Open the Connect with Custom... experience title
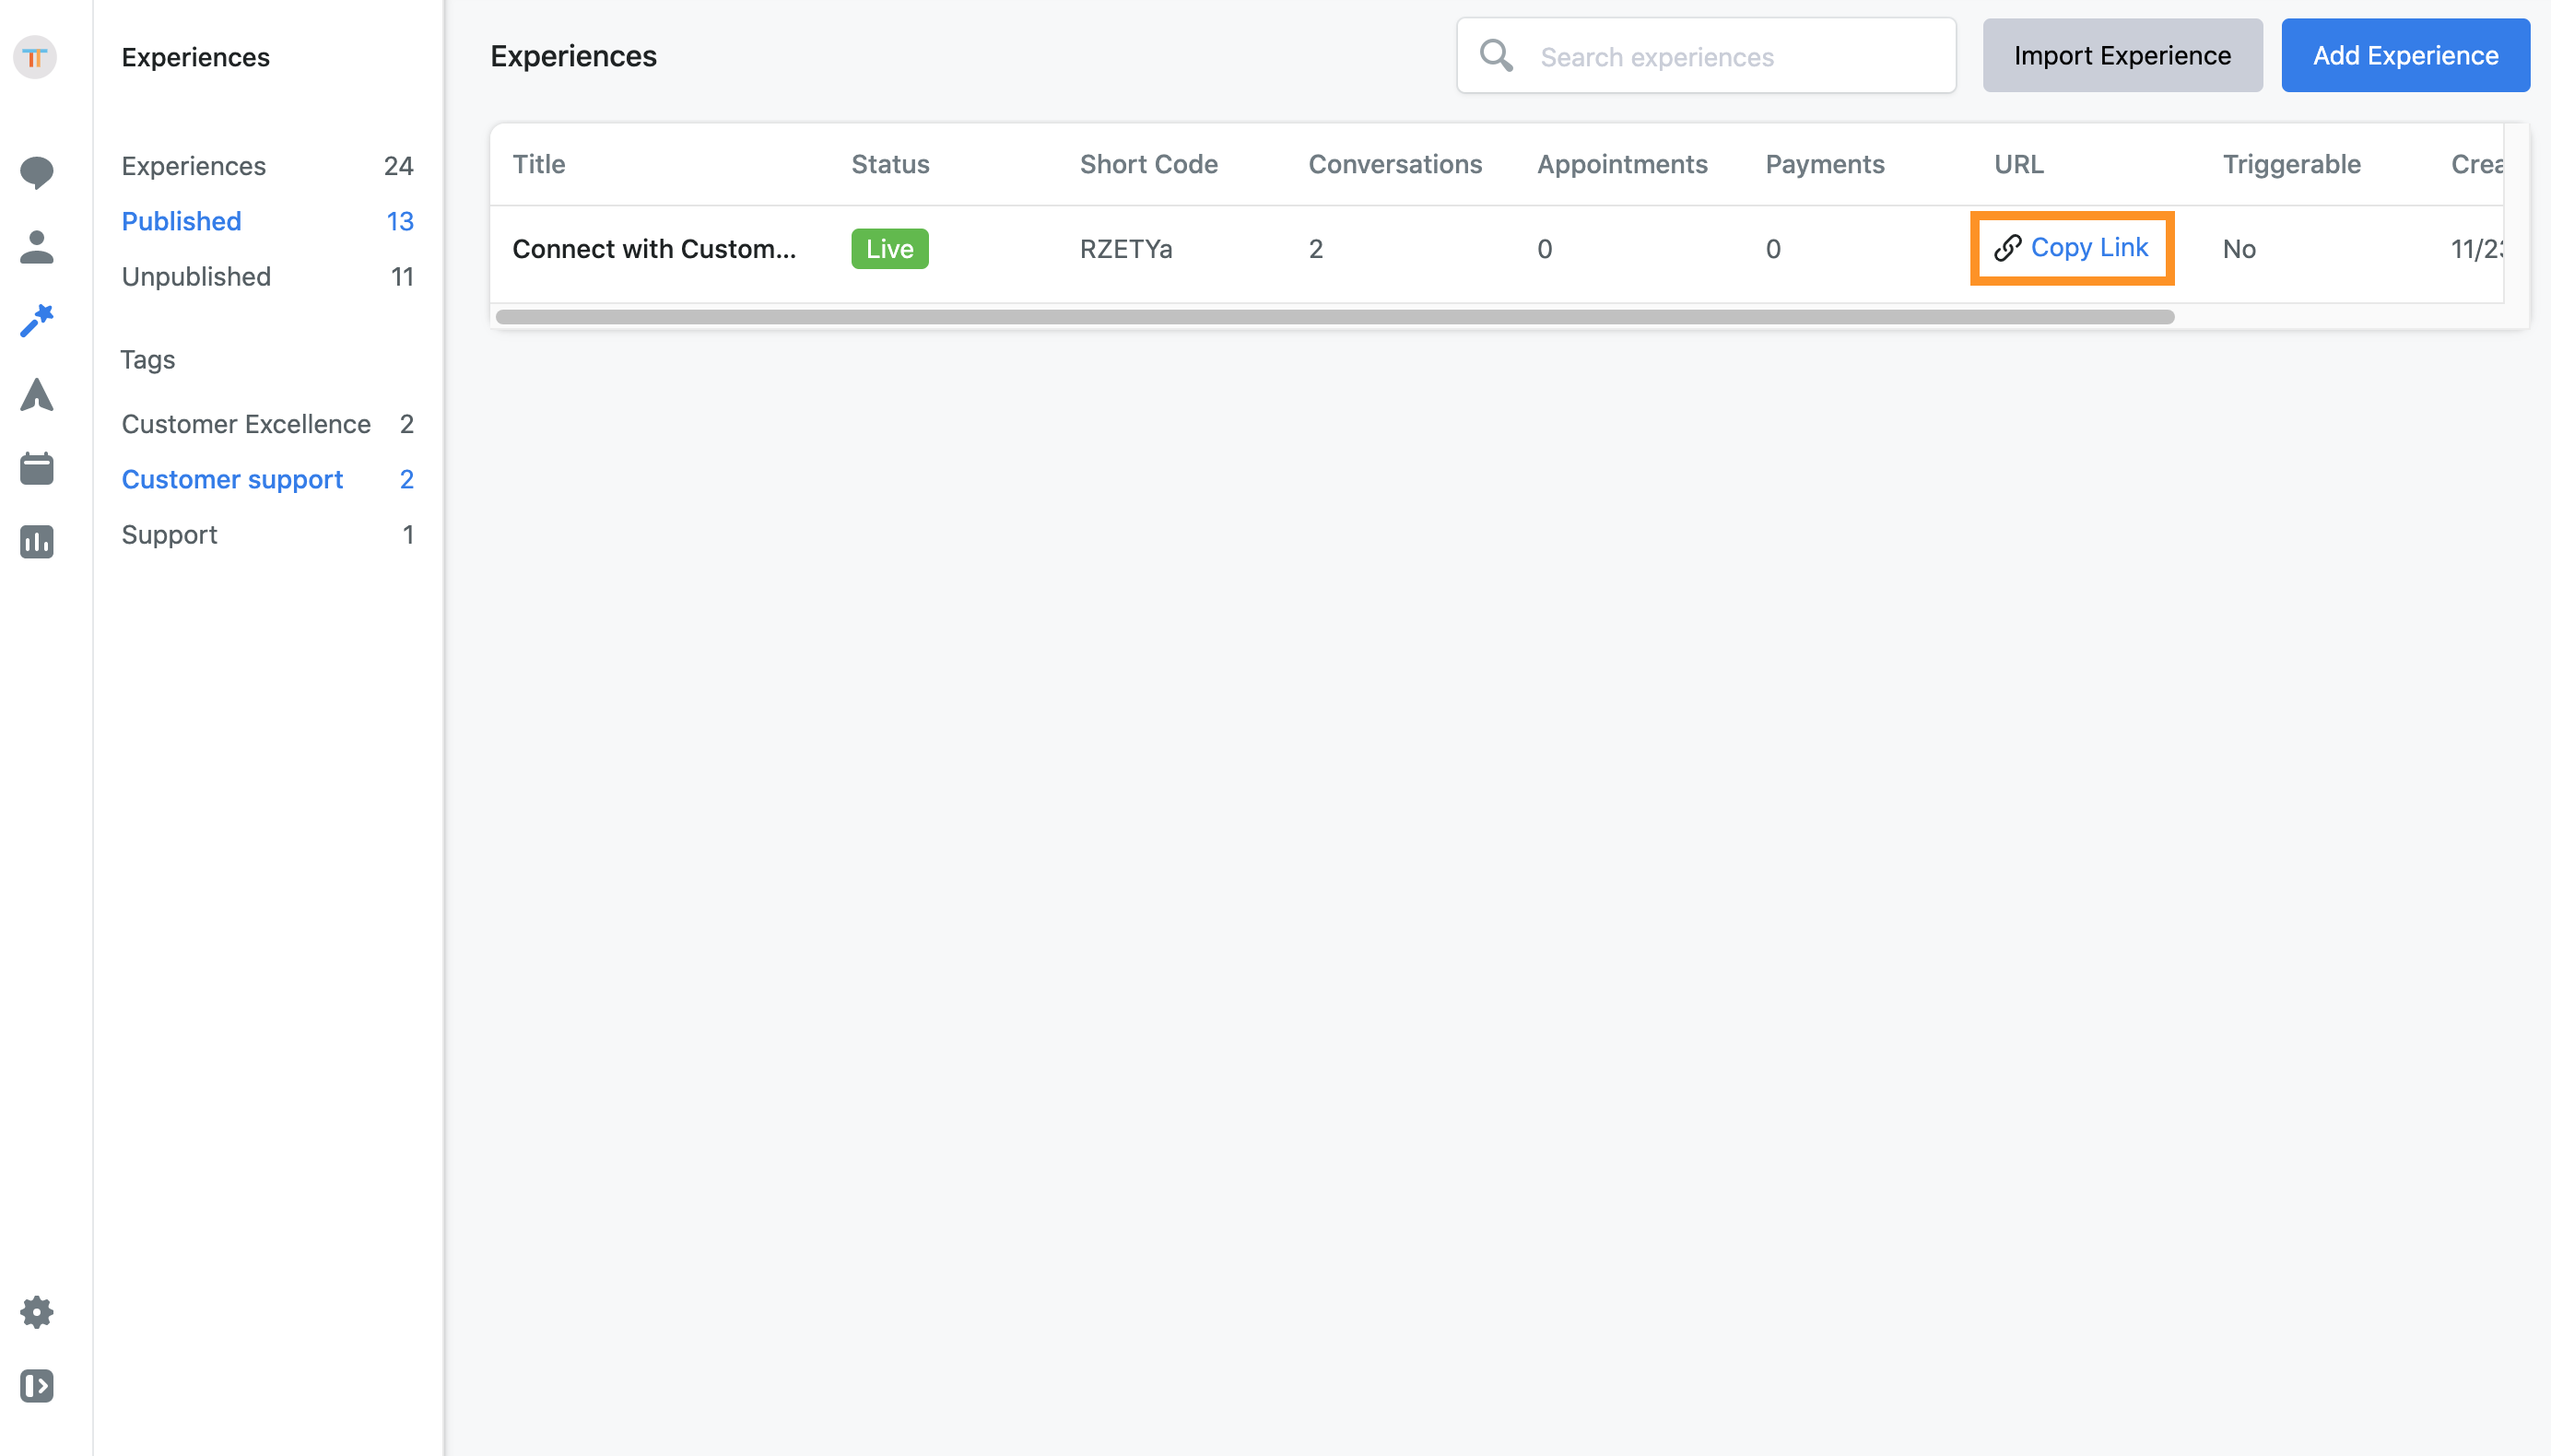Screen dimensions: 2551x1456 (x=654, y=249)
